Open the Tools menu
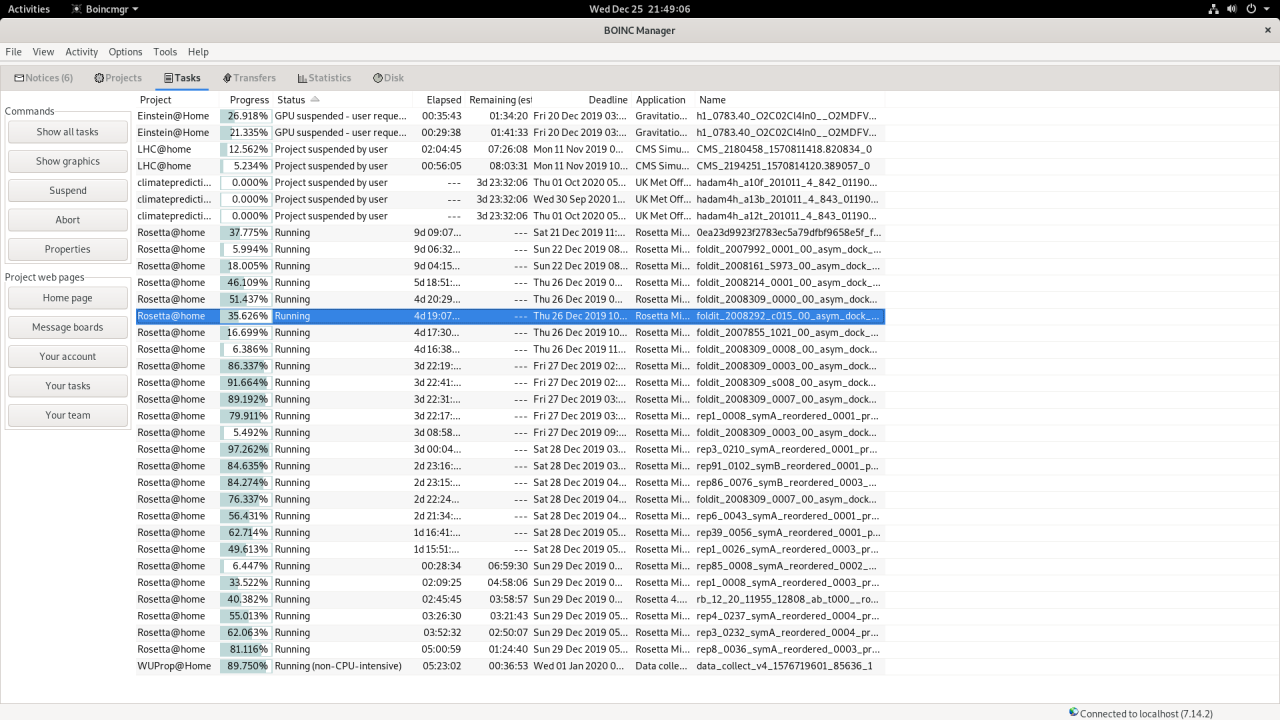The width and height of the screenshot is (1280, 720). click(x=165, y=52)
